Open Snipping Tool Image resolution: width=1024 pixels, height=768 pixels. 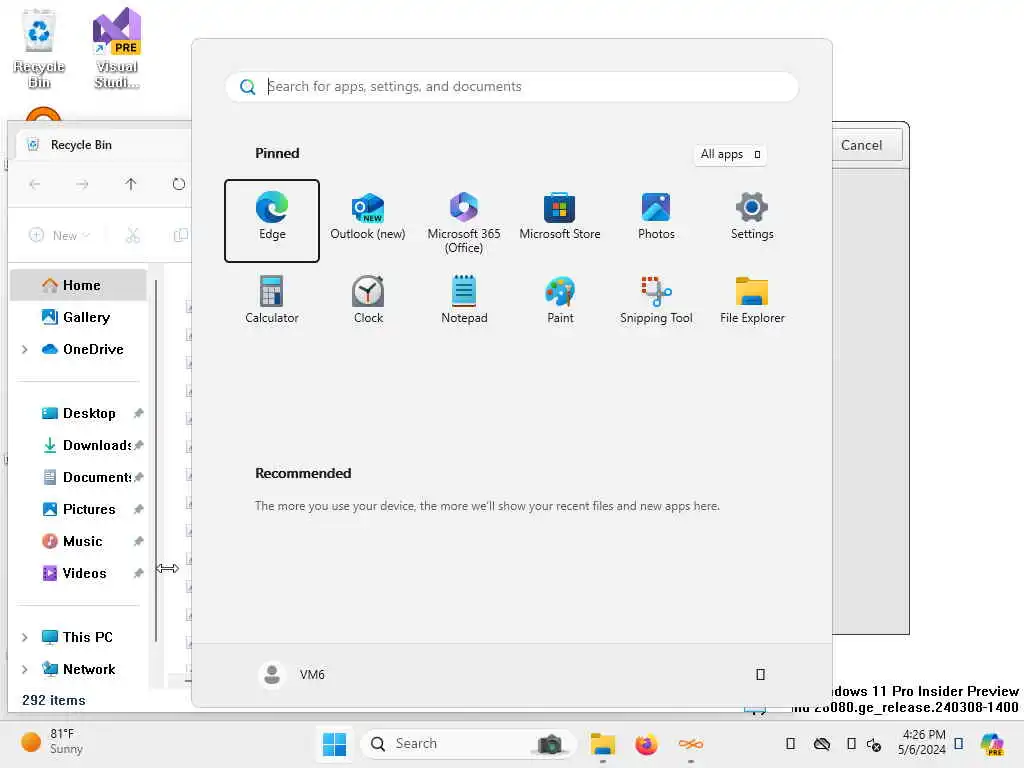(656, 300)
